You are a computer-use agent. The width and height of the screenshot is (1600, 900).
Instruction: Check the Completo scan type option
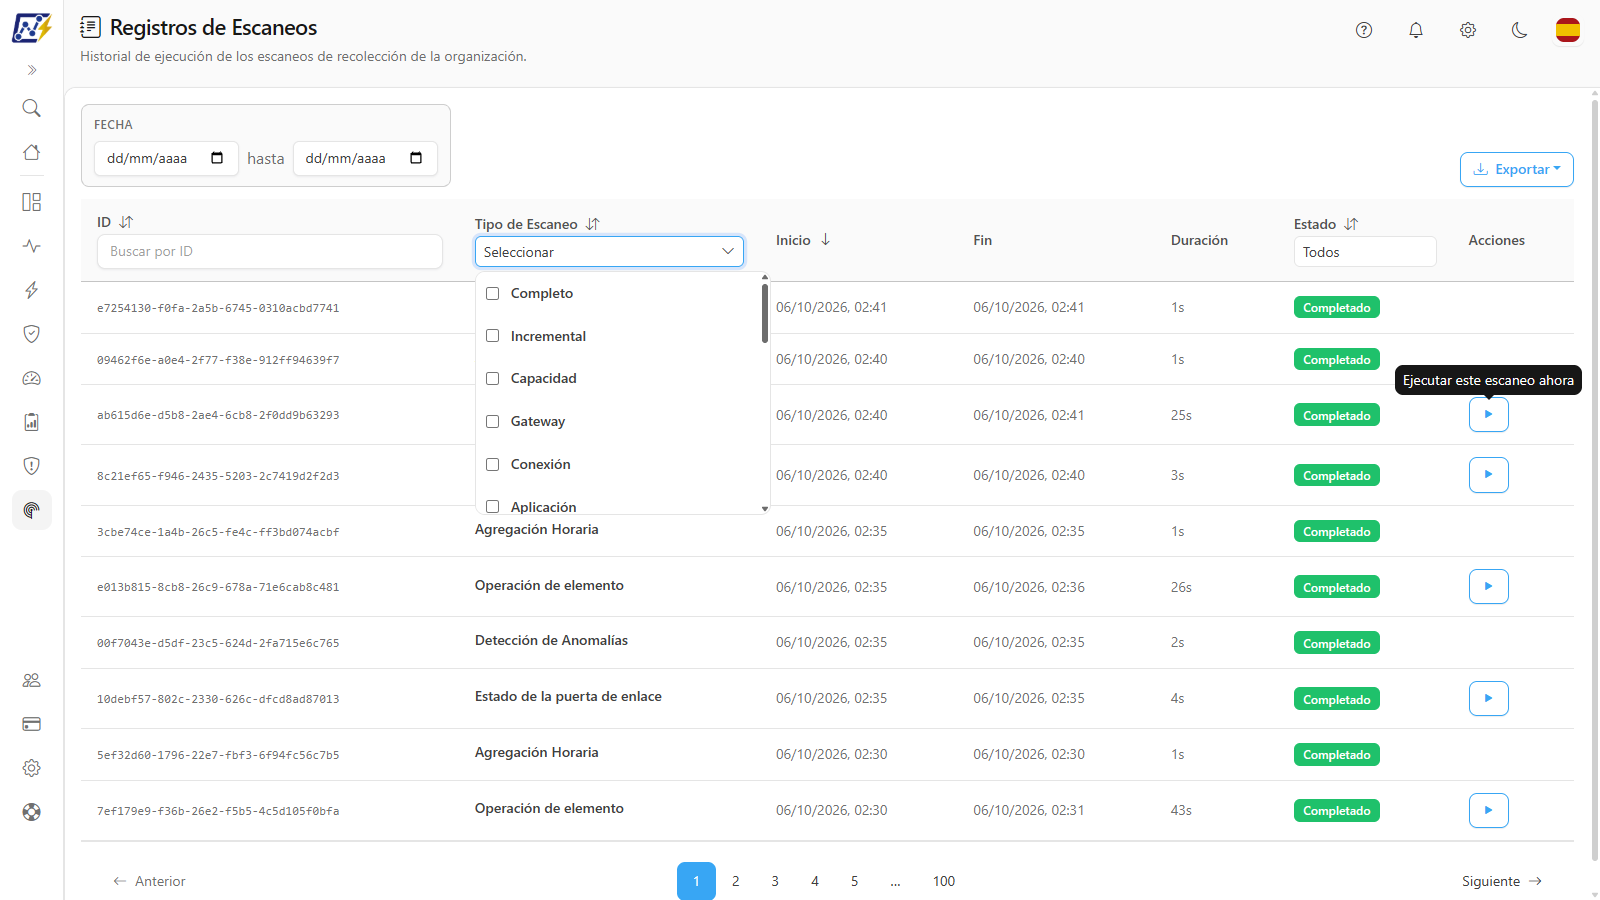(492, 293)
